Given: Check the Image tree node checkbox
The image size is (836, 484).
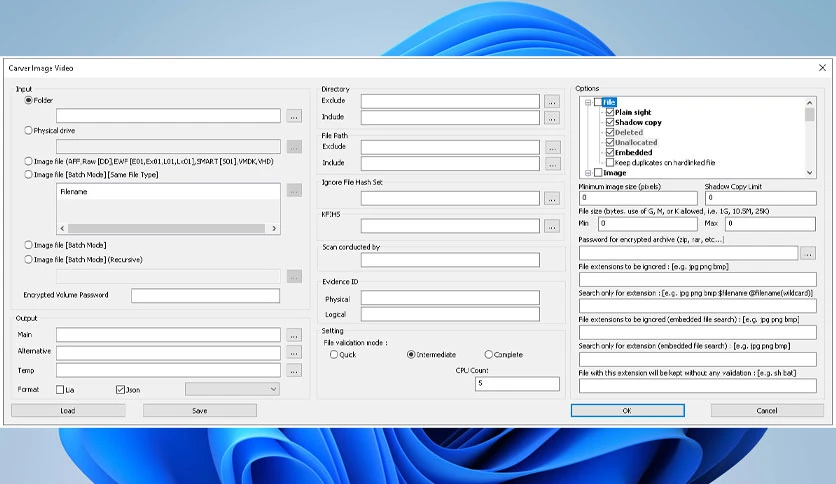Looking at the screenshot, I should (598, 173).
